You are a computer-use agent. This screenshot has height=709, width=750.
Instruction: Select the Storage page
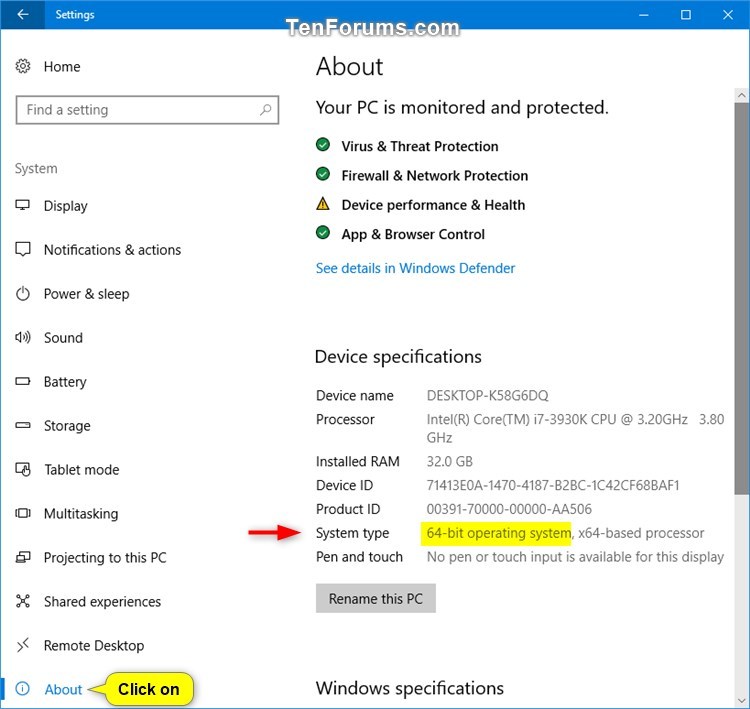67,426
